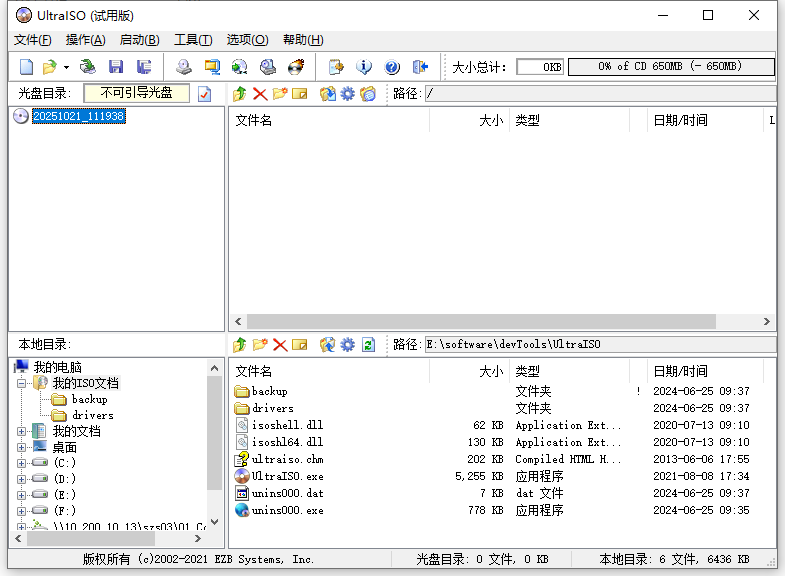Click Rename icon in local pane toolbar
Screen dimensions: 785x576
tap(299, 344)
